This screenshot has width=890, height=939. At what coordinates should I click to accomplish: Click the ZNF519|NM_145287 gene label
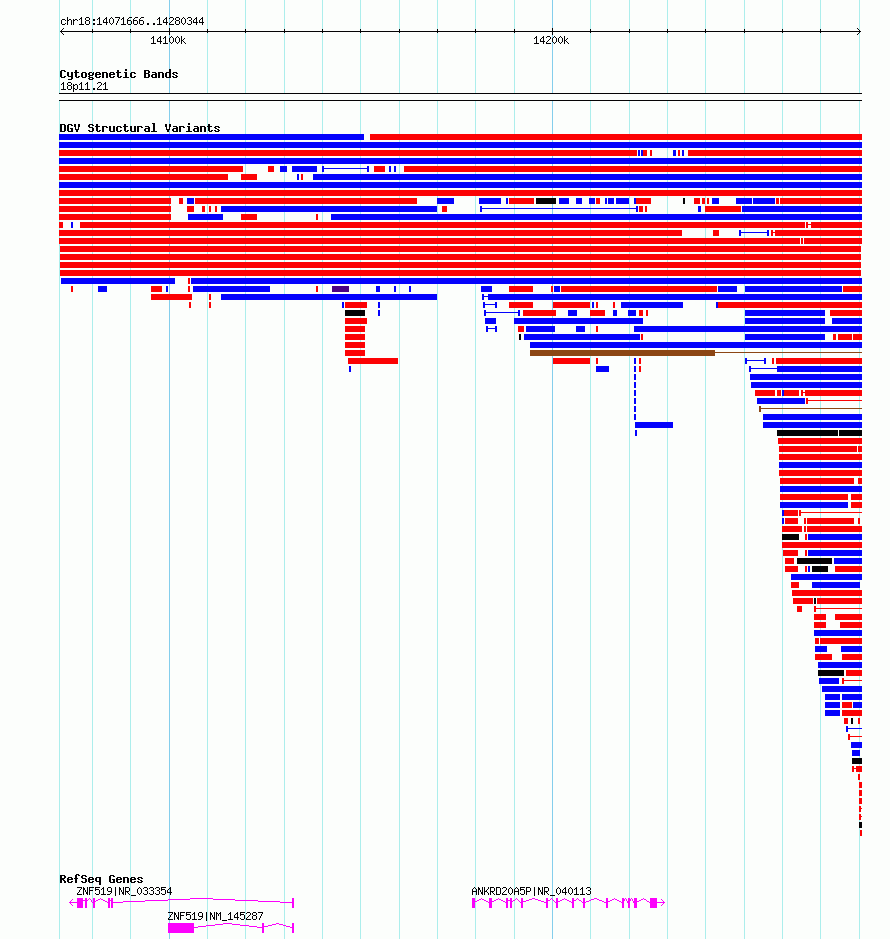pyautogui.click(x=215, y=916)
